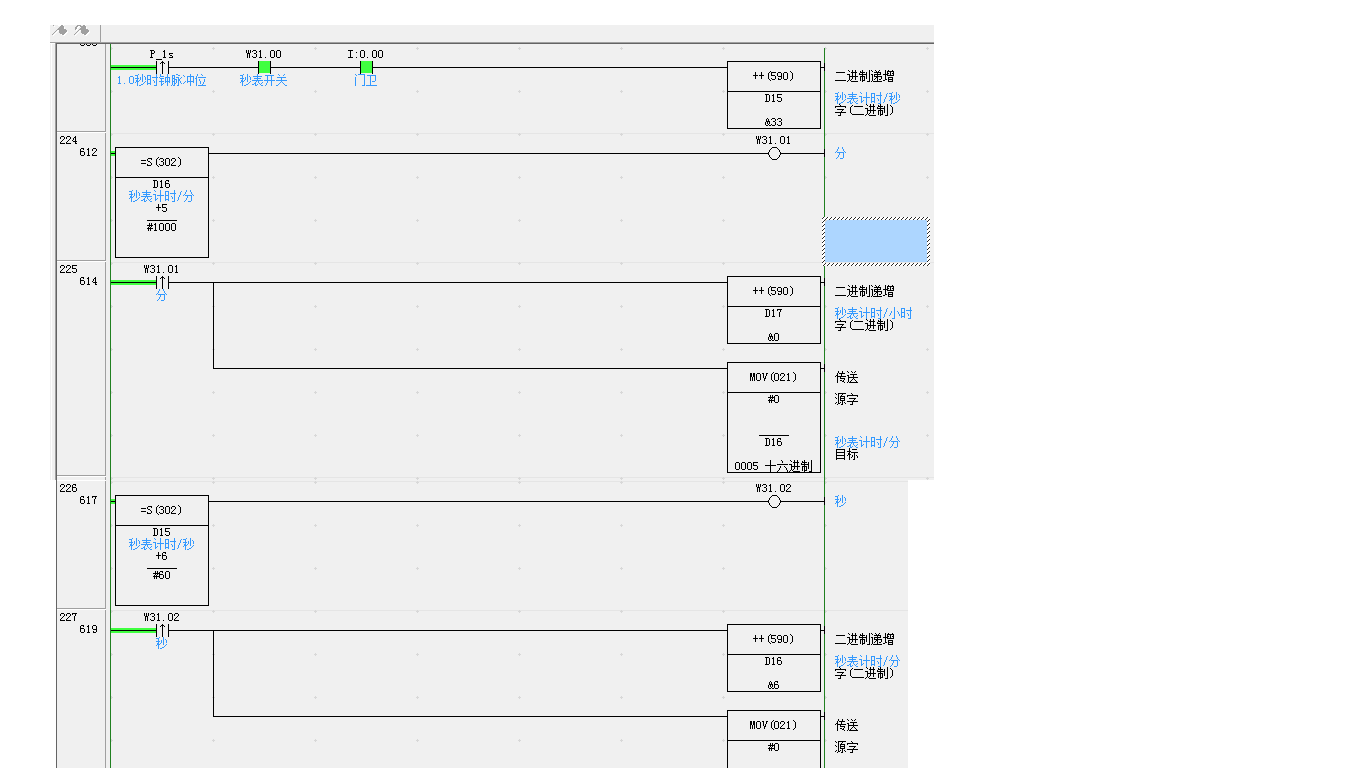The height and width of the screenshot is (768, 1366).
Task: Select the I:0.00 contact
Action: click(x=366, y=68)
